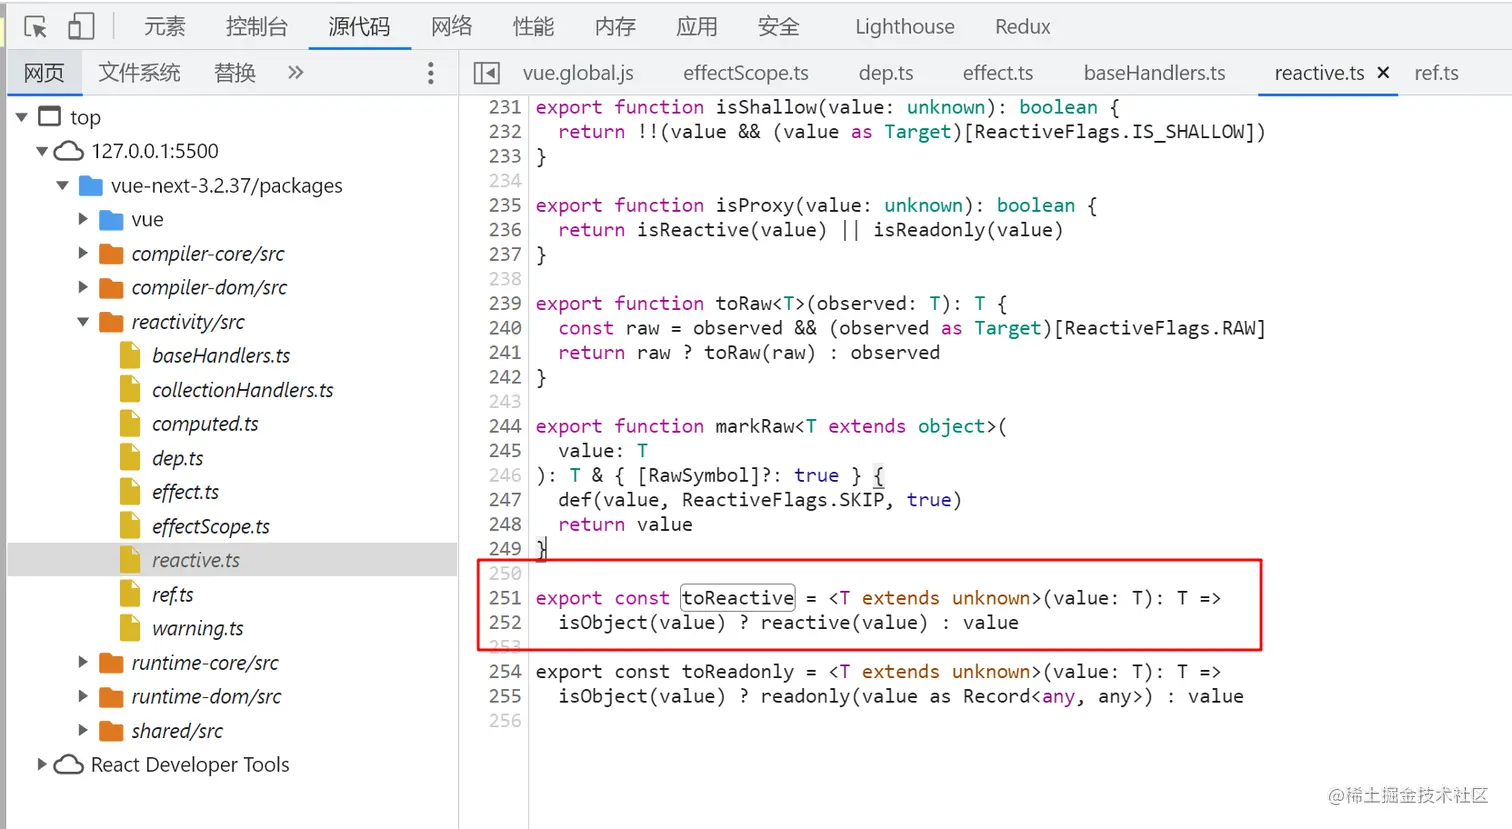Expand the runtime-core/src folder arrow
Screen dimensions: 1512x829
pos(83,662)
